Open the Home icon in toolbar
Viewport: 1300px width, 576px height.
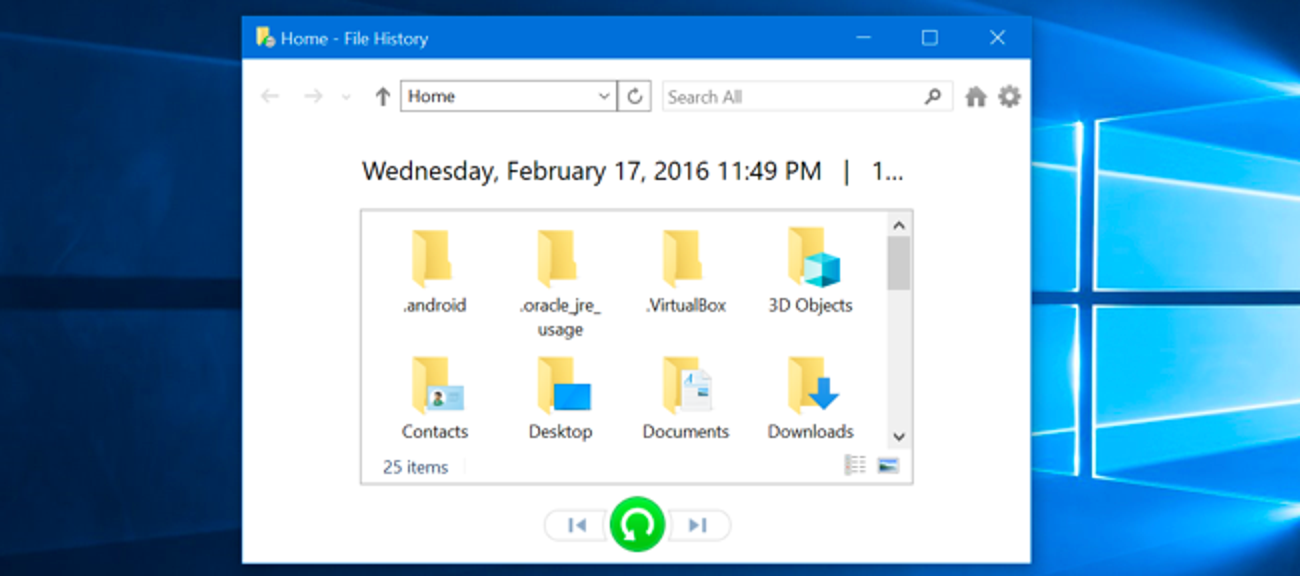coord(976,97)
